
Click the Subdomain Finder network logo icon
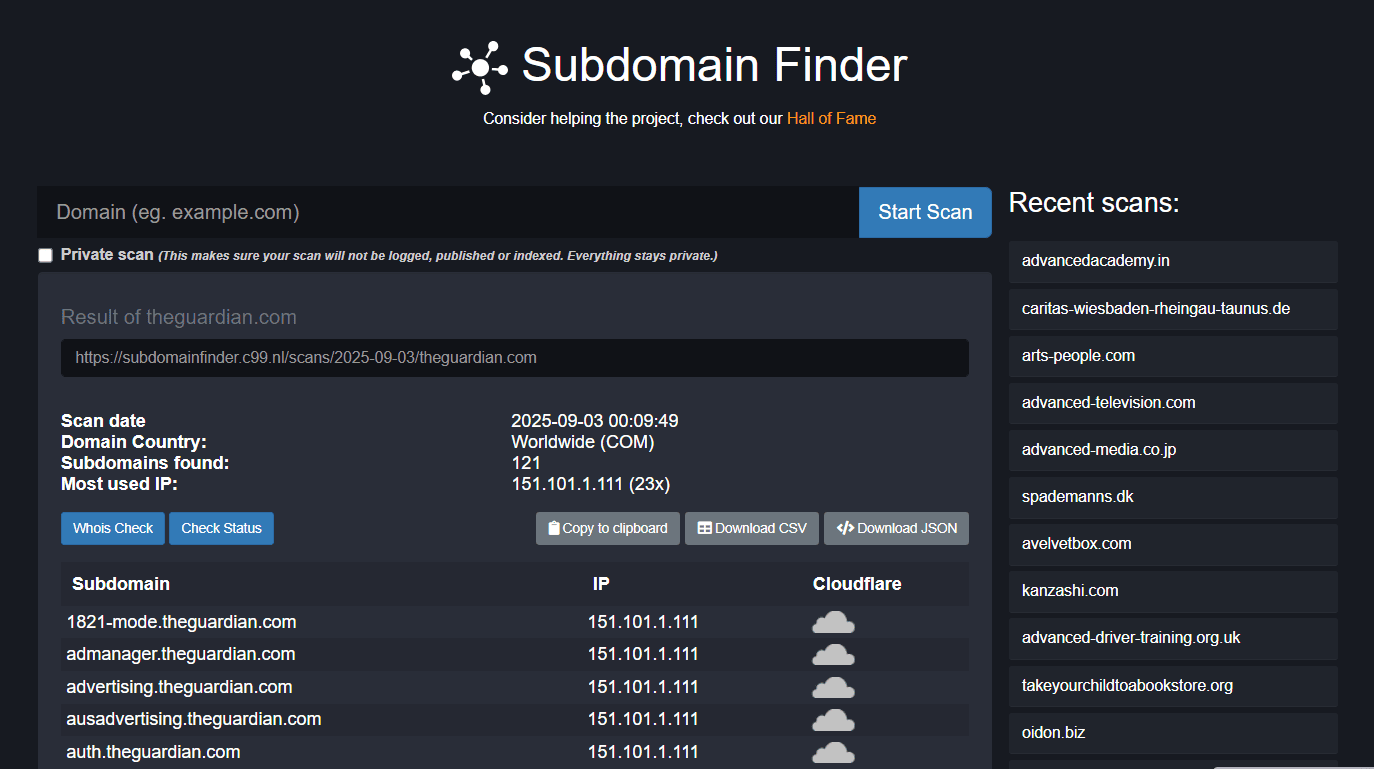(480, 67)
